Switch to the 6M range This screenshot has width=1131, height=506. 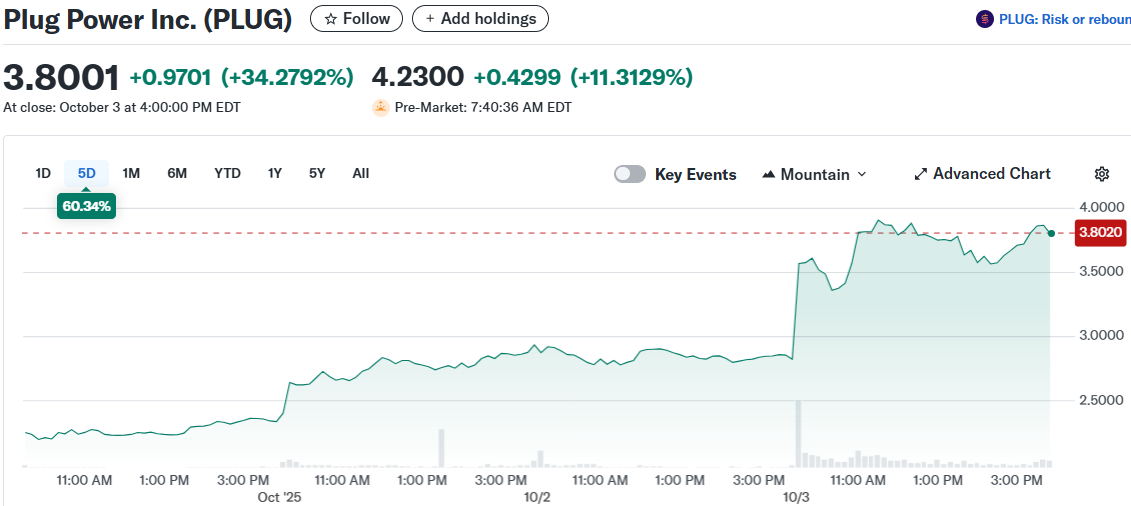[177, 173]
